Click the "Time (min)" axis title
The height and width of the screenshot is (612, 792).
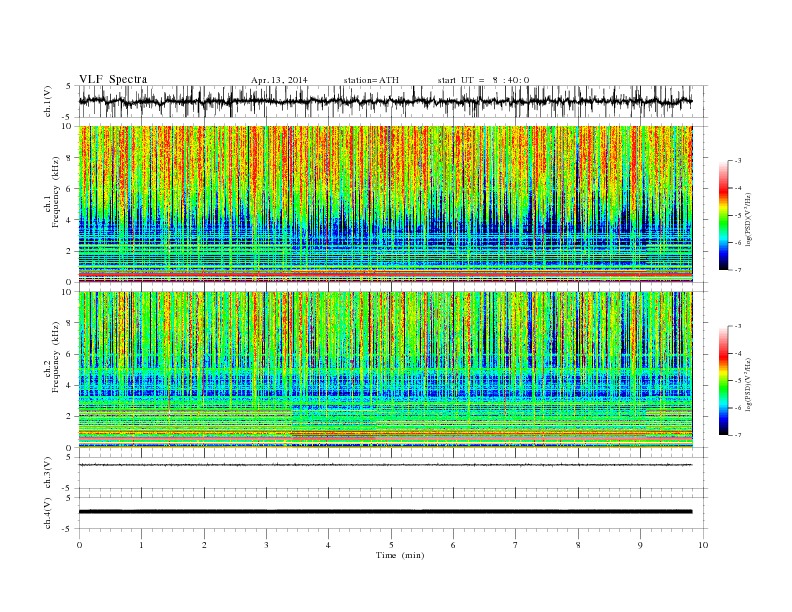400,555
